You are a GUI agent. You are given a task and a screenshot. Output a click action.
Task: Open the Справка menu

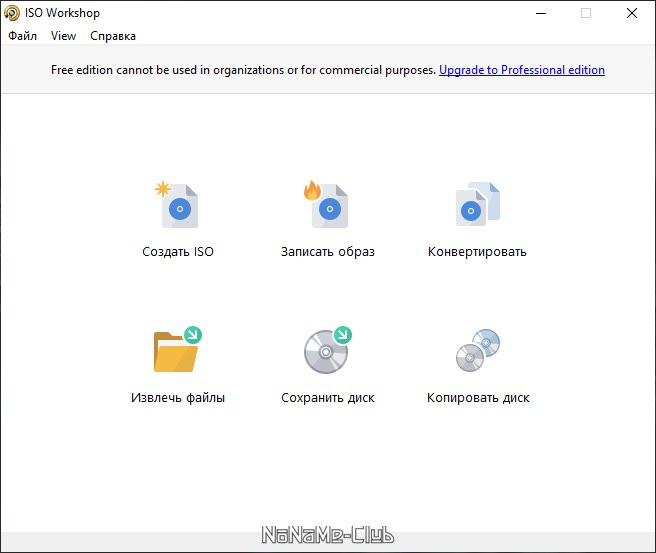pos(113,36)
